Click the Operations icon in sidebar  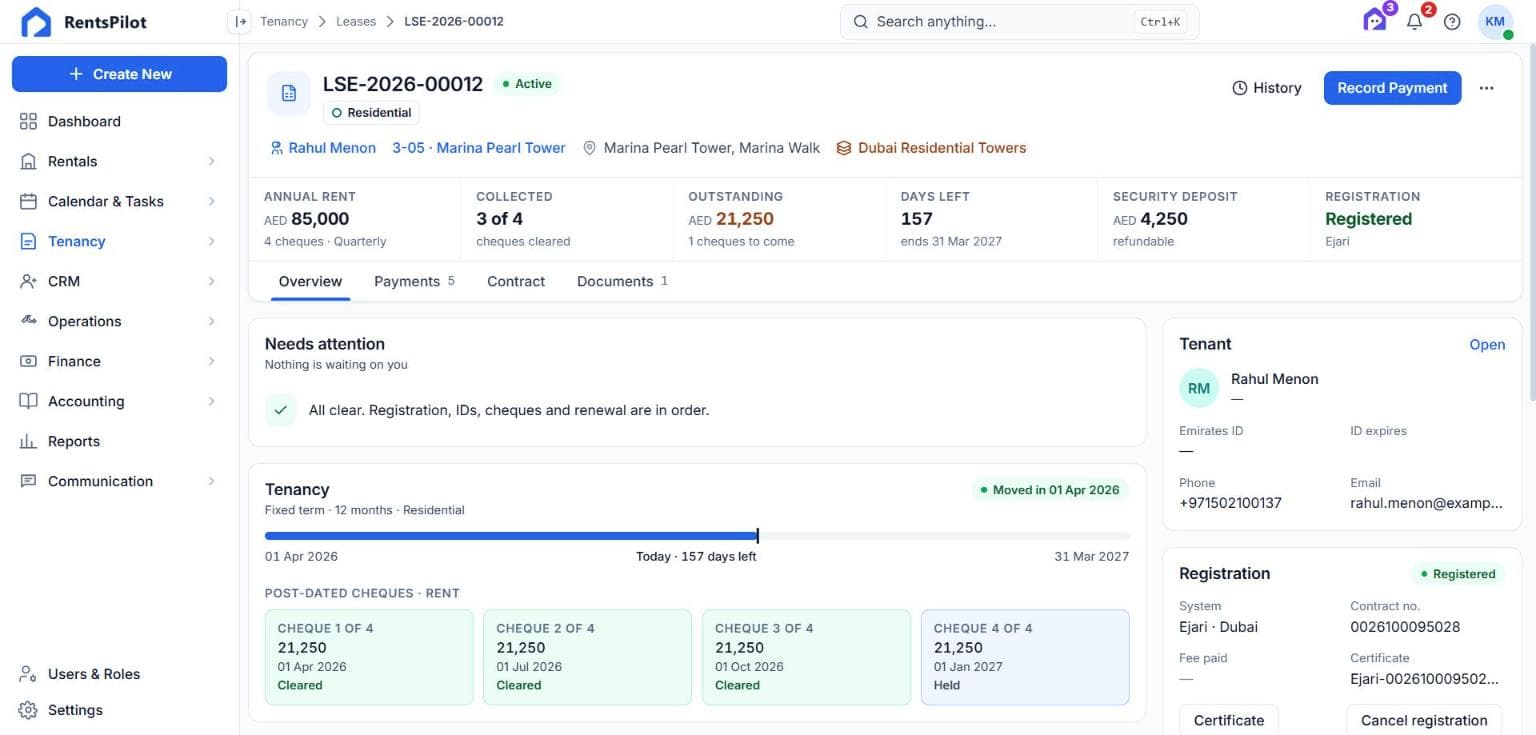tap(28, 321)
